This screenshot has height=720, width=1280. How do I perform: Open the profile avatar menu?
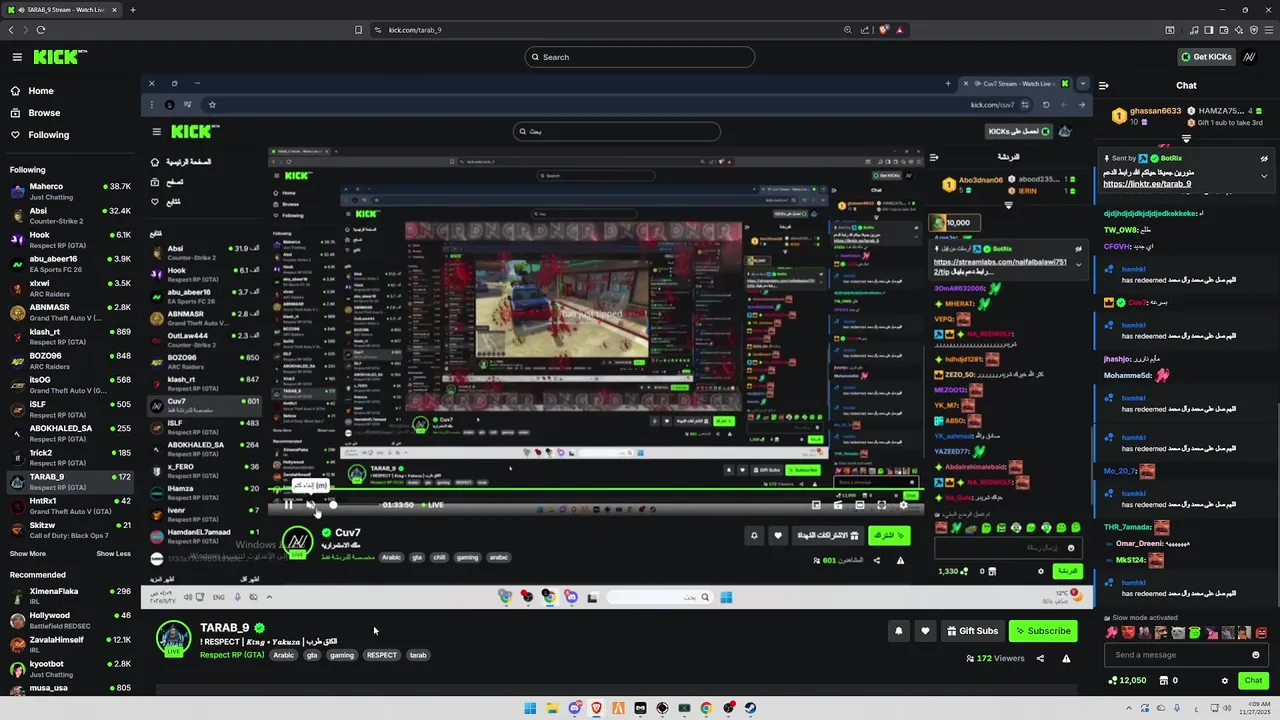tap(1250, 57)
